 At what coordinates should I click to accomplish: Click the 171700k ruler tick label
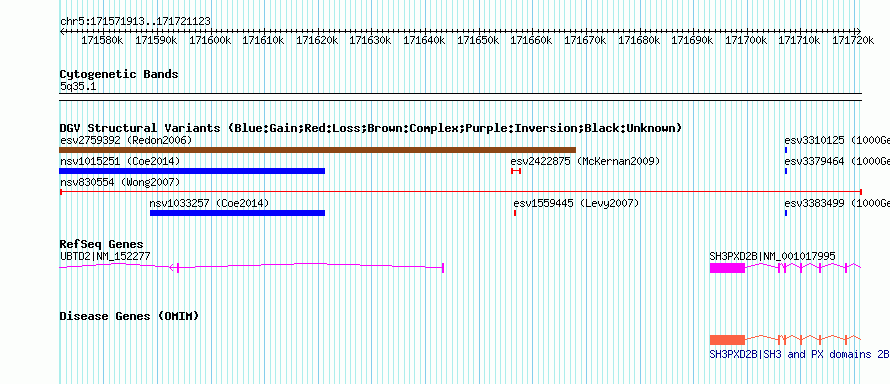click(746, 40)
